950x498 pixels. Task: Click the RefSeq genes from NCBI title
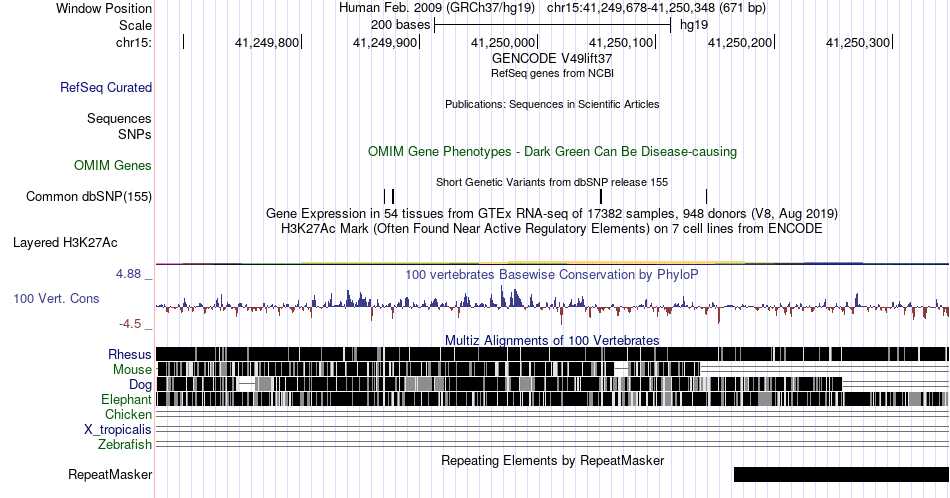click(x=552, y=73)
